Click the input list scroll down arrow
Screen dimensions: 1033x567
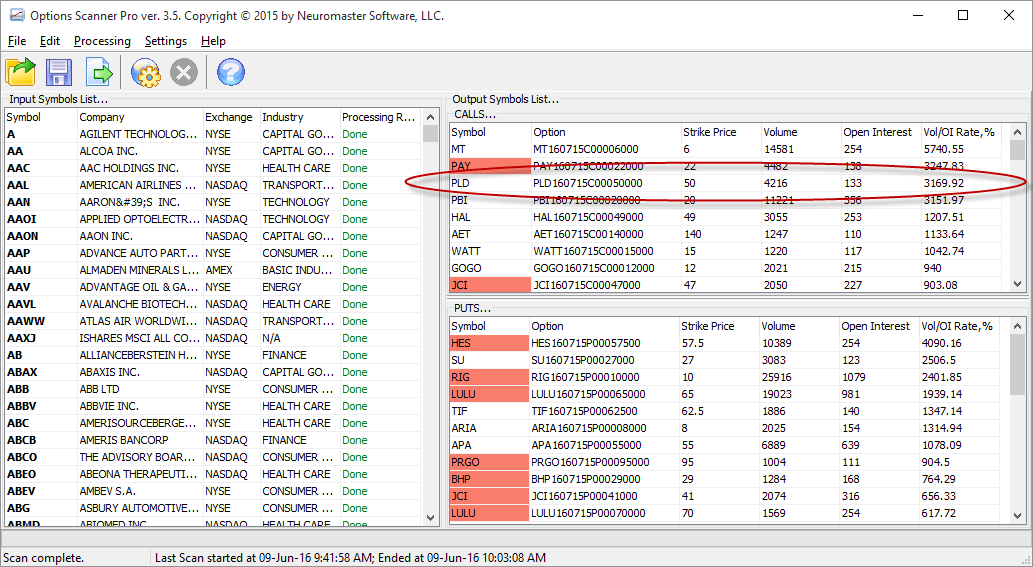(x=430, y=518)
